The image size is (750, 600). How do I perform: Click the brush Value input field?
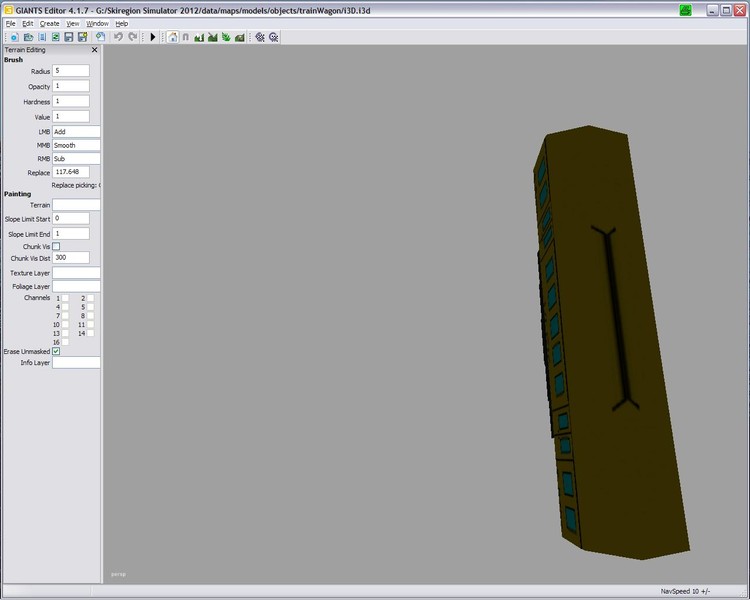pos(71,117)
